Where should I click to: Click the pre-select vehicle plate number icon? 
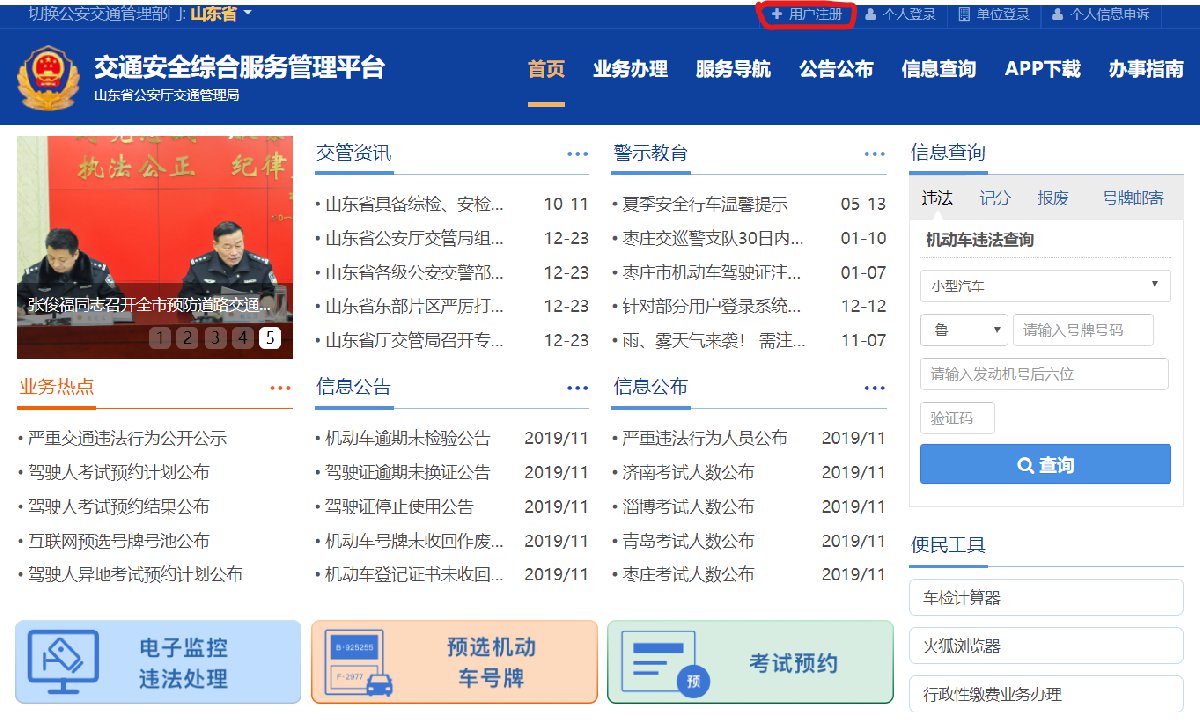[353, 662]
